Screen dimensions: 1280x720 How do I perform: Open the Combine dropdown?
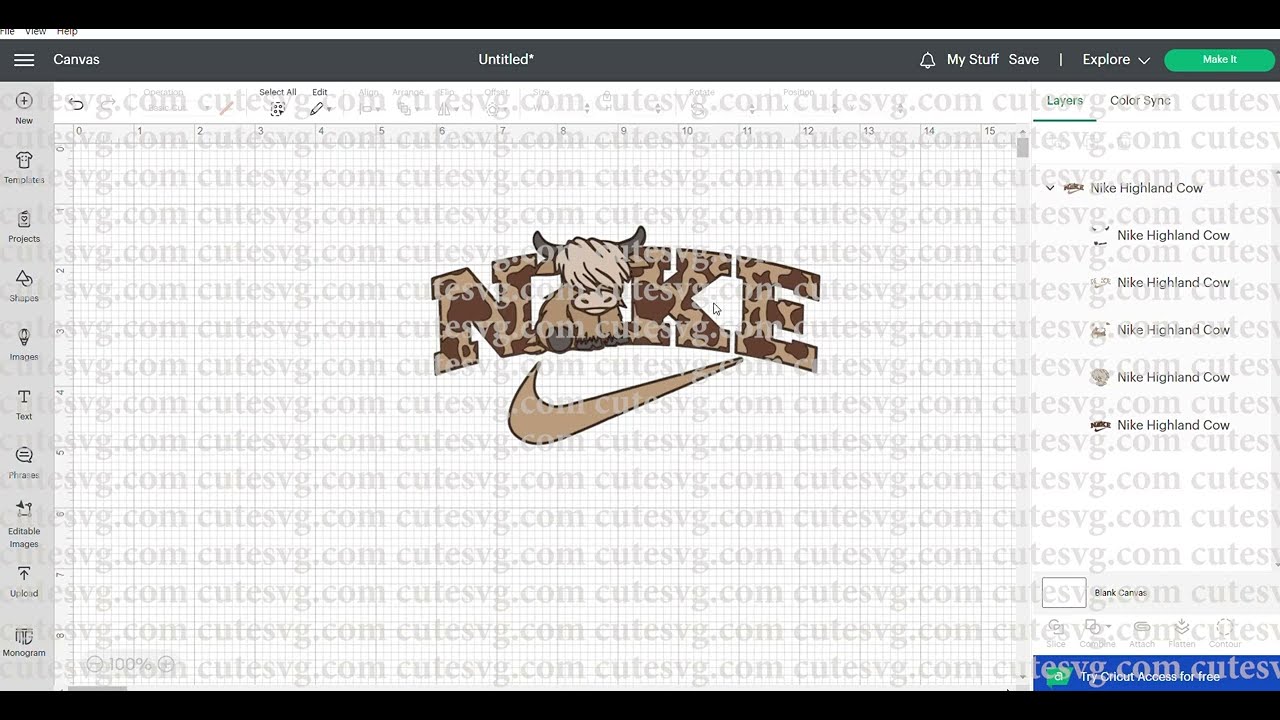coord(1097,633)
